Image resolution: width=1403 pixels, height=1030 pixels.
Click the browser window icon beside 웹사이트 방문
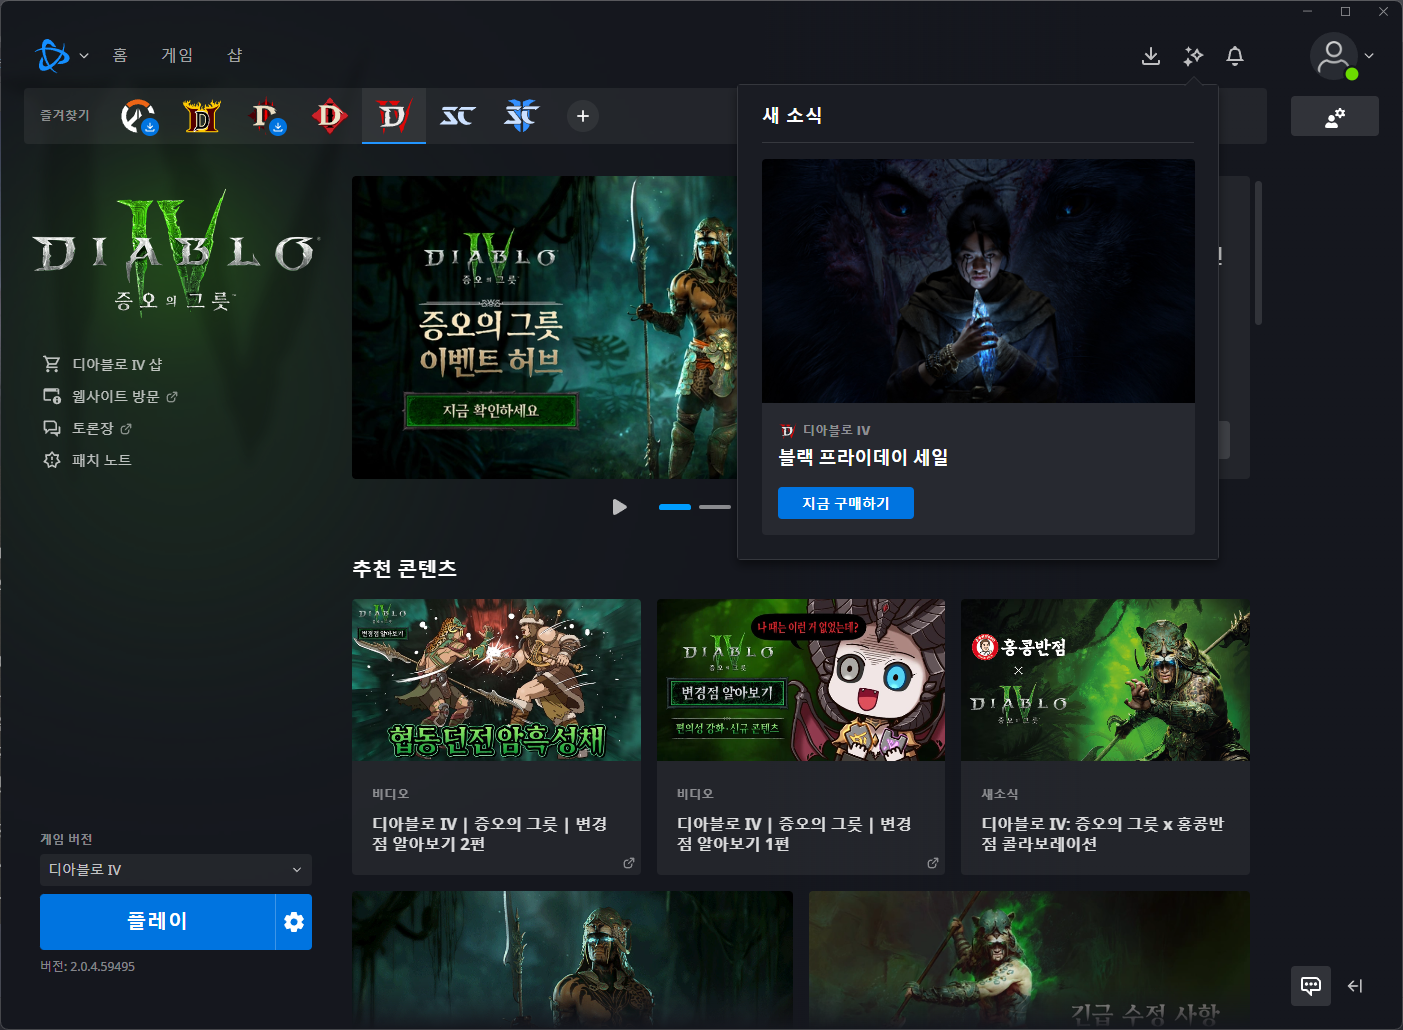click(52, 396)
